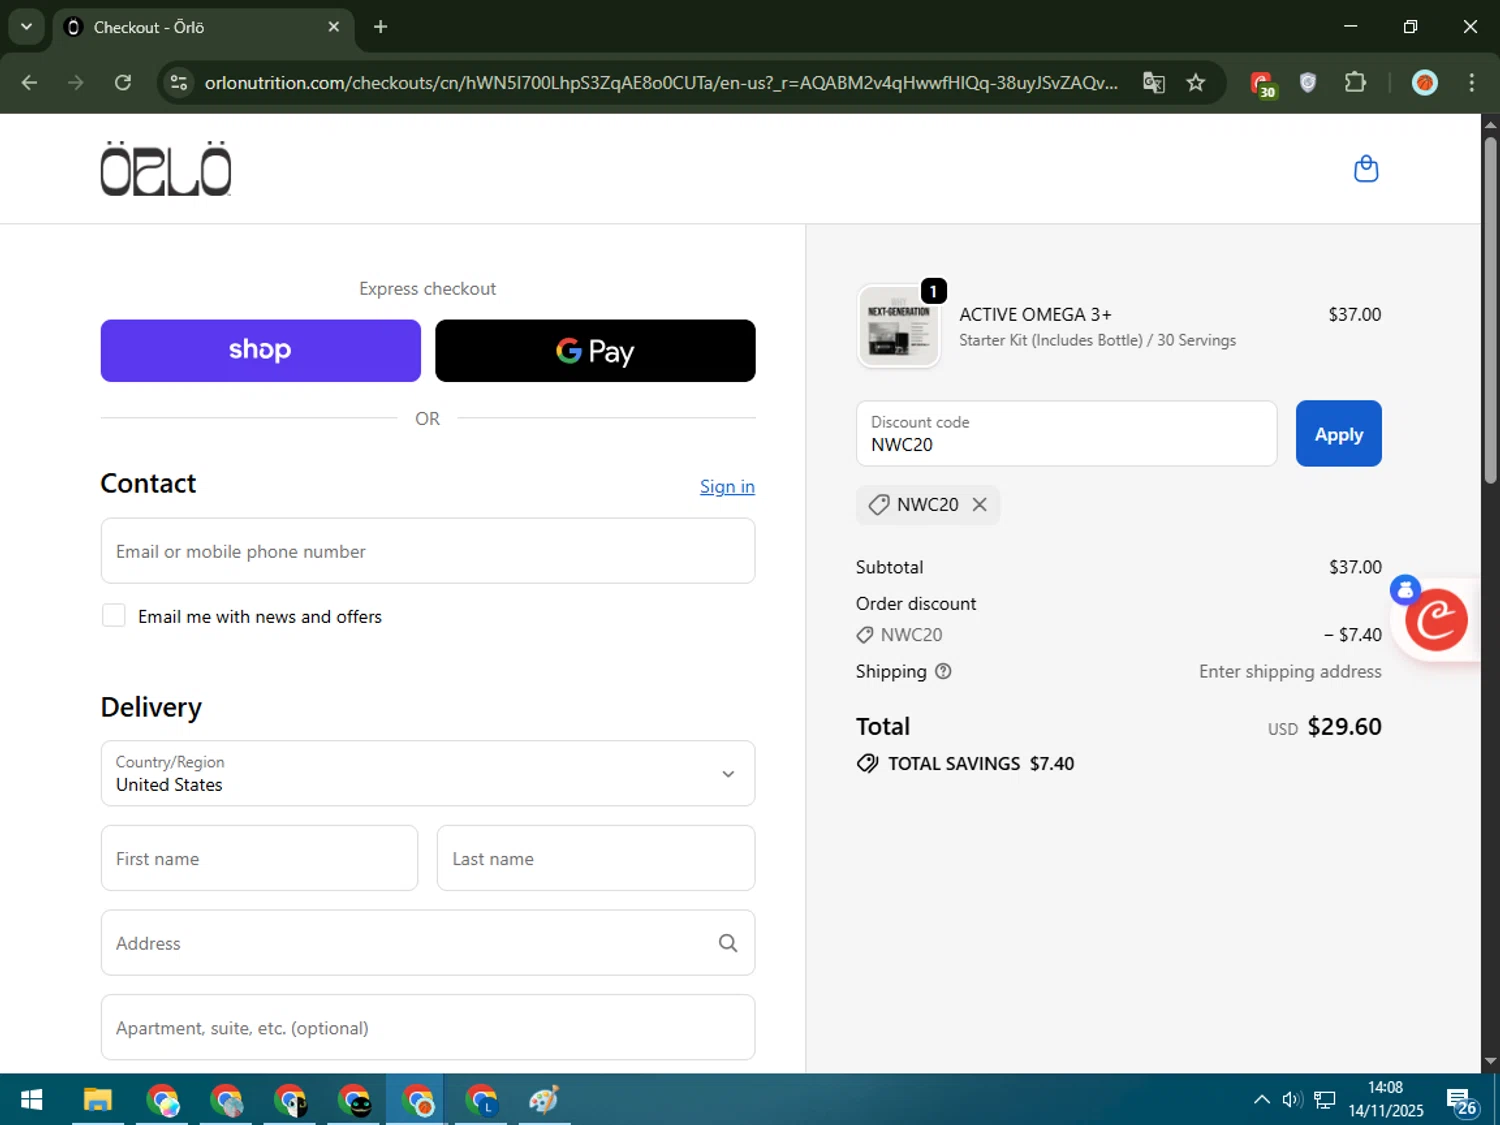Click the total amount $29.60
The height and width of the screenshot is (1125, 1500).
1344,727
